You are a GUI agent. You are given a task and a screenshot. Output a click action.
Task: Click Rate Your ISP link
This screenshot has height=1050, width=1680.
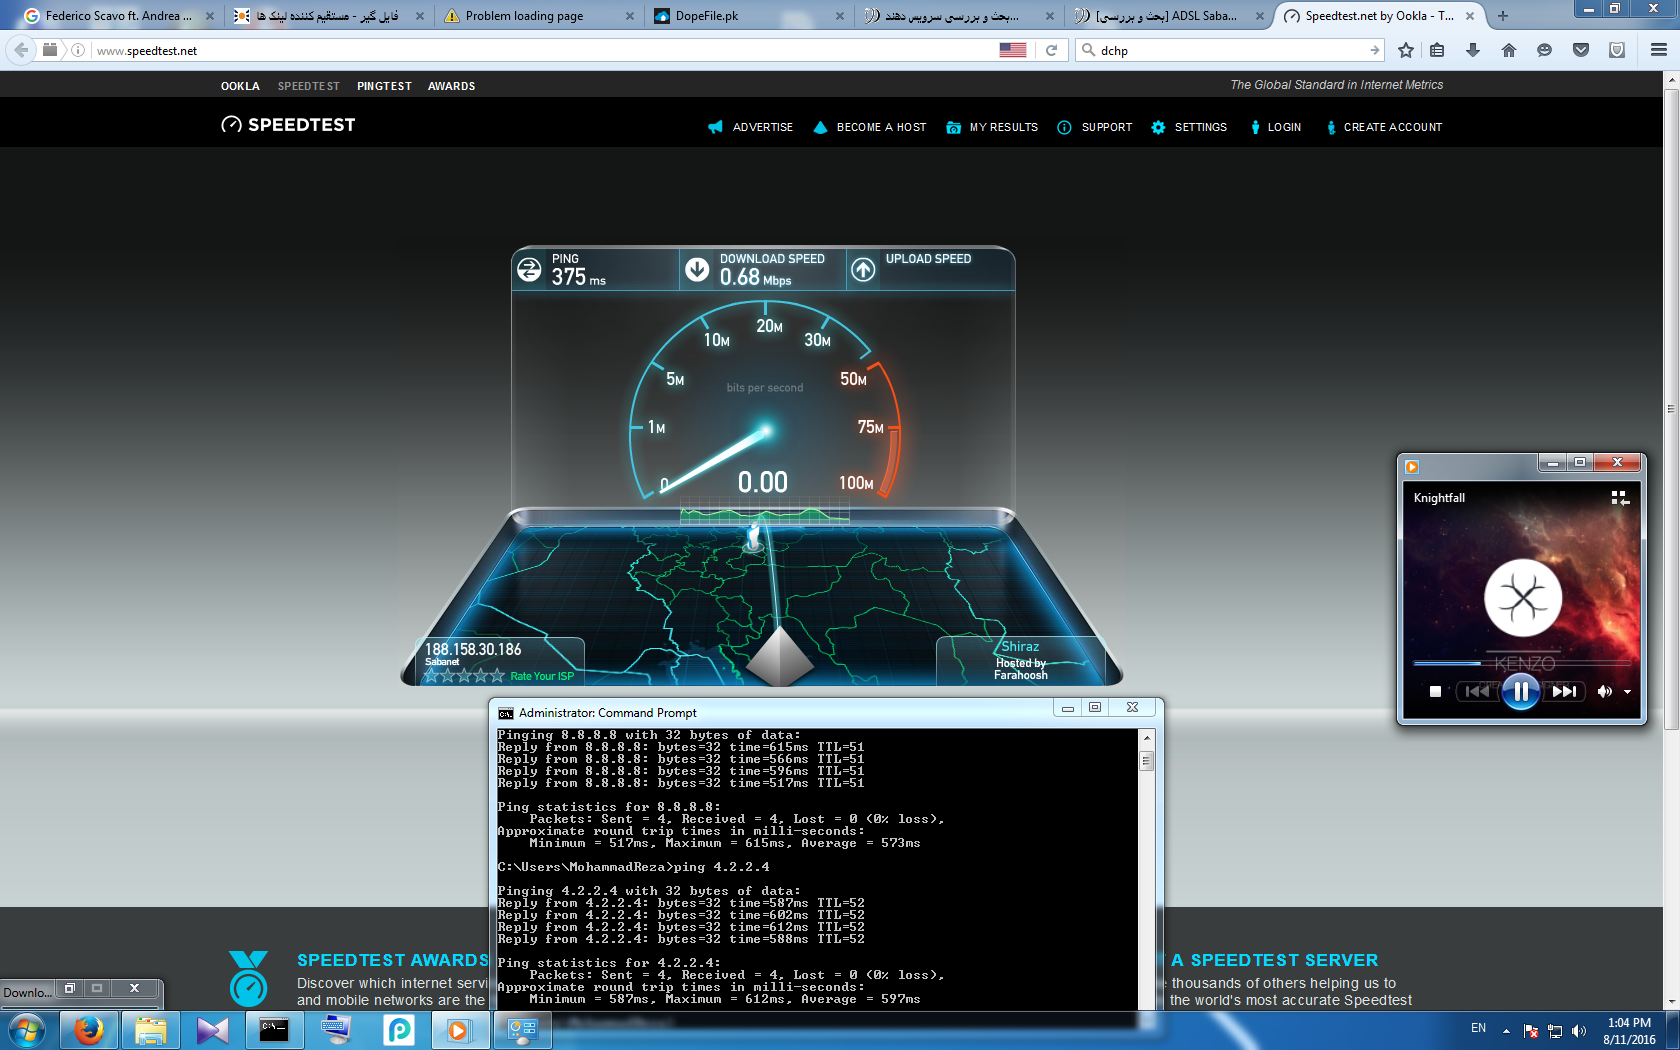point(542,676)
